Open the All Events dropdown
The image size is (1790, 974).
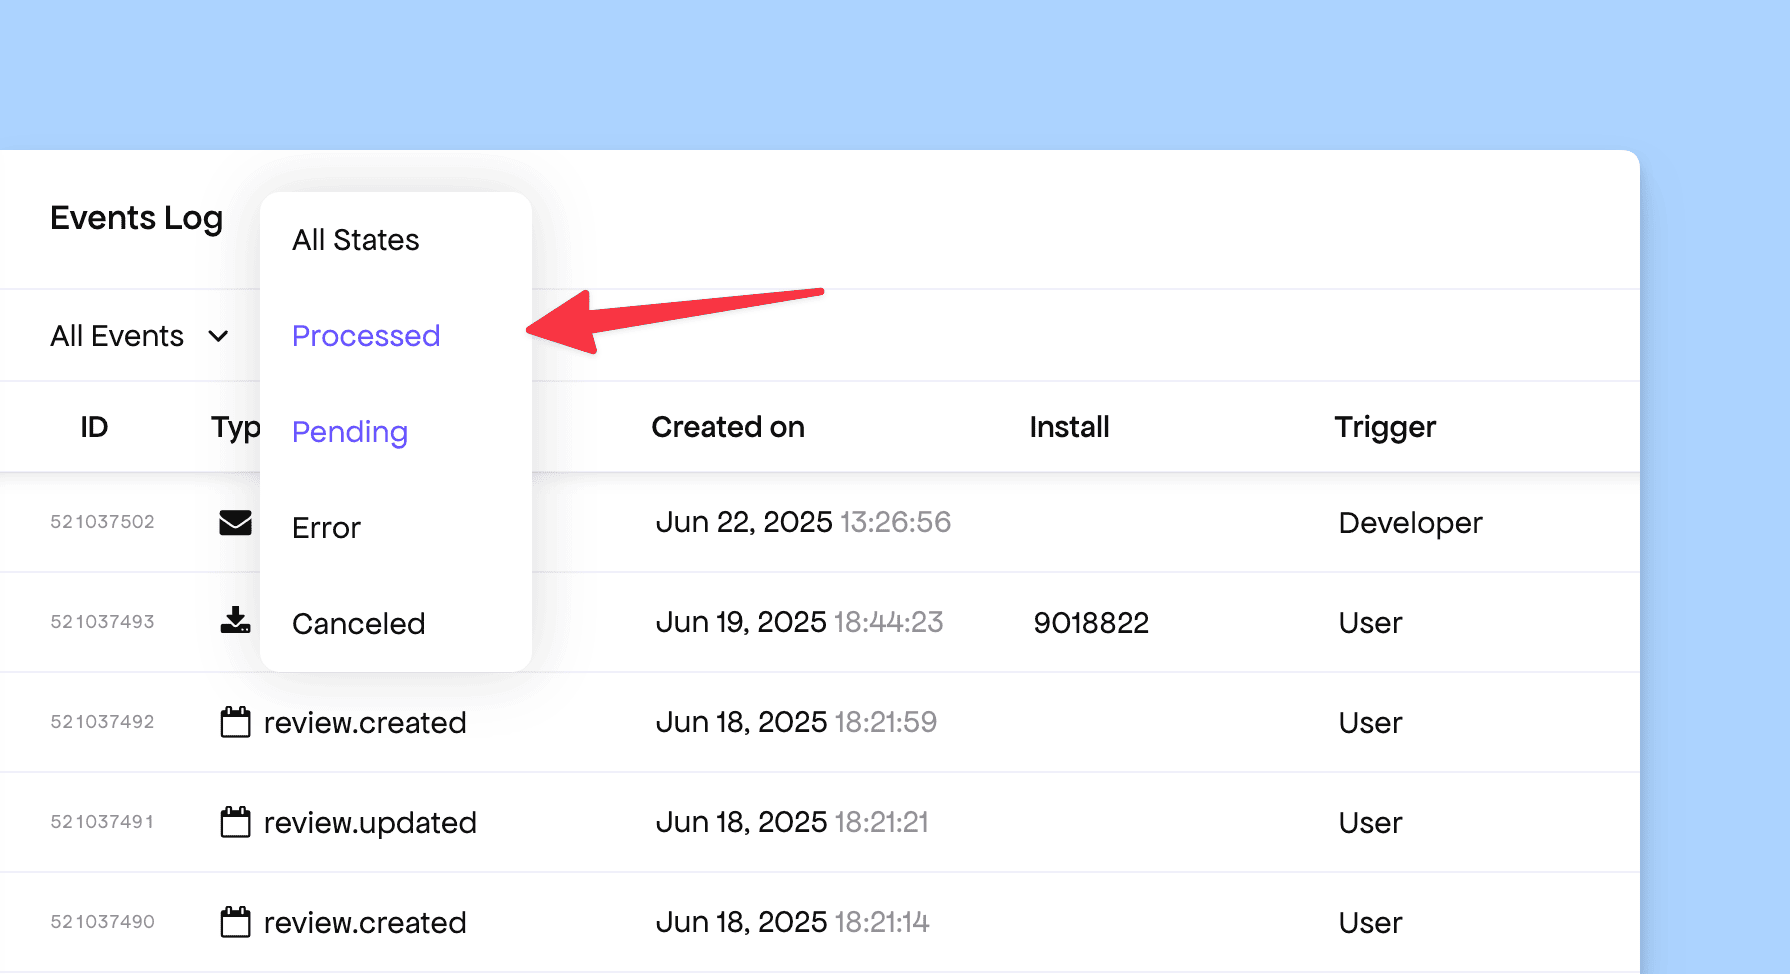click(140, 336)
